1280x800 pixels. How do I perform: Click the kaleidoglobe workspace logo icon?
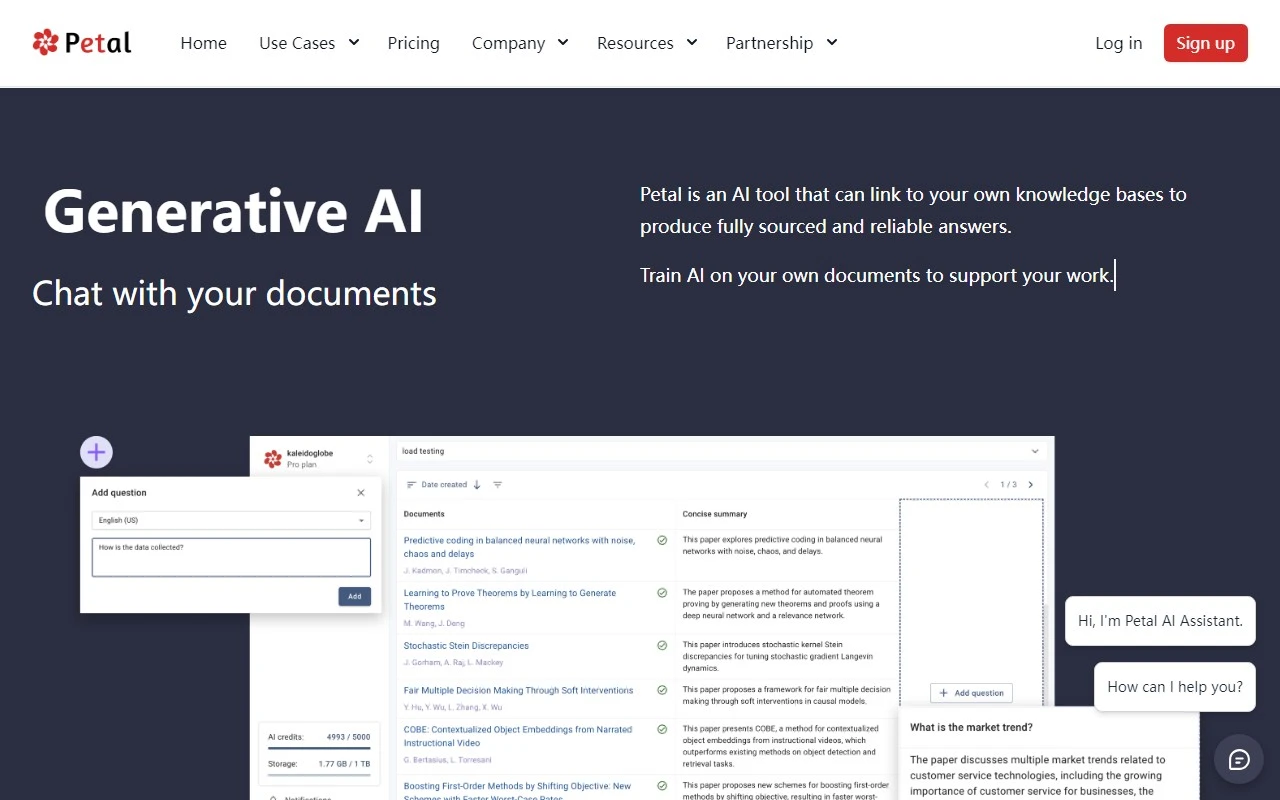point(273,459)
